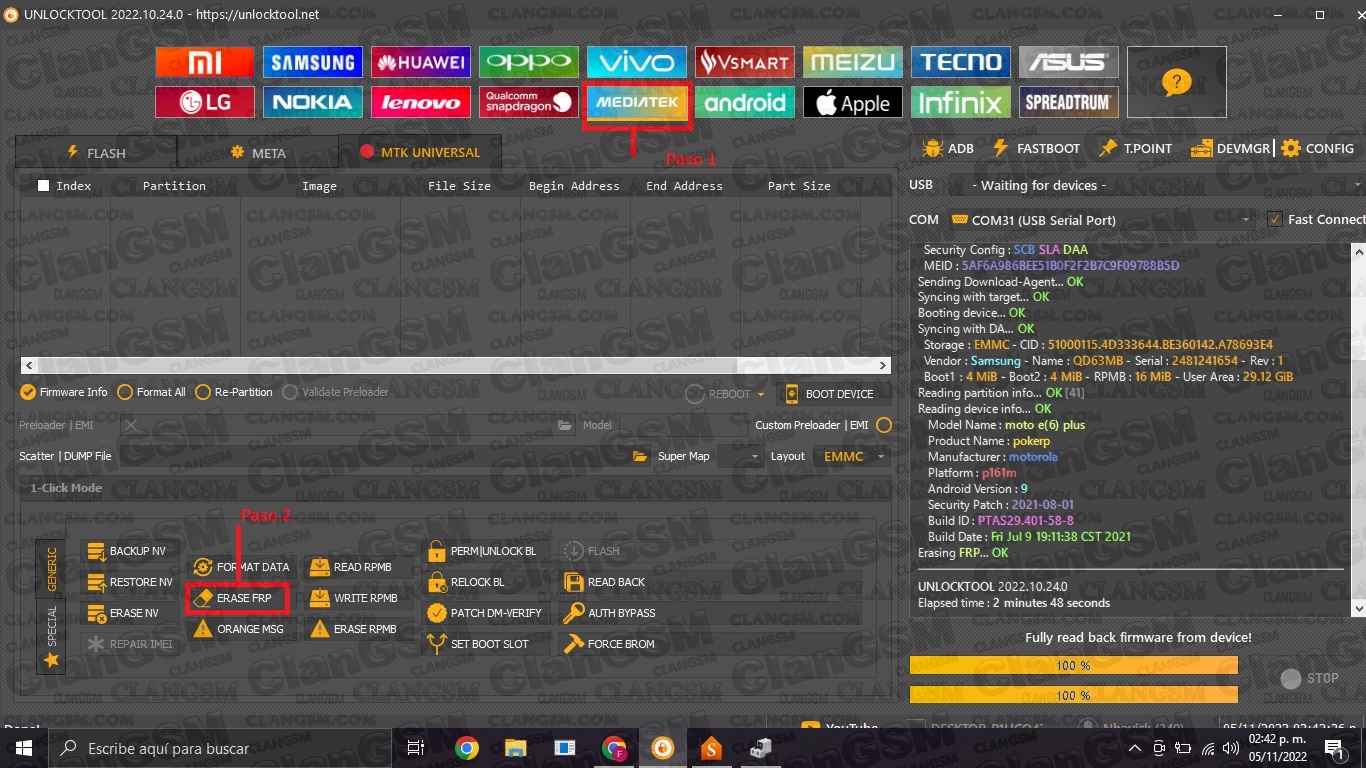This screenshot has width=1366, height=768.
Task: Click the Auth Bypass key icon
Action: coord(574,613)
